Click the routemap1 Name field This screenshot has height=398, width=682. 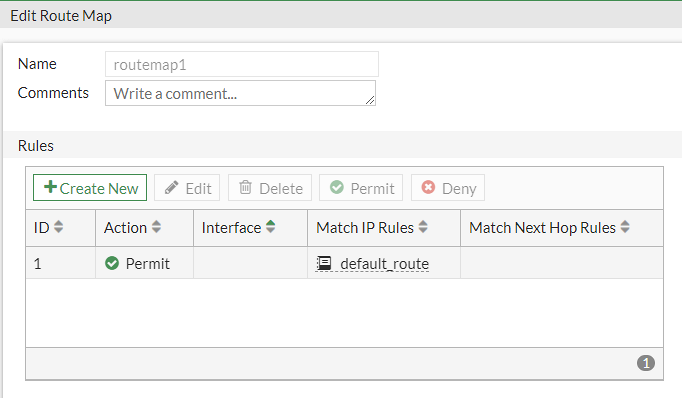(242, 64)
